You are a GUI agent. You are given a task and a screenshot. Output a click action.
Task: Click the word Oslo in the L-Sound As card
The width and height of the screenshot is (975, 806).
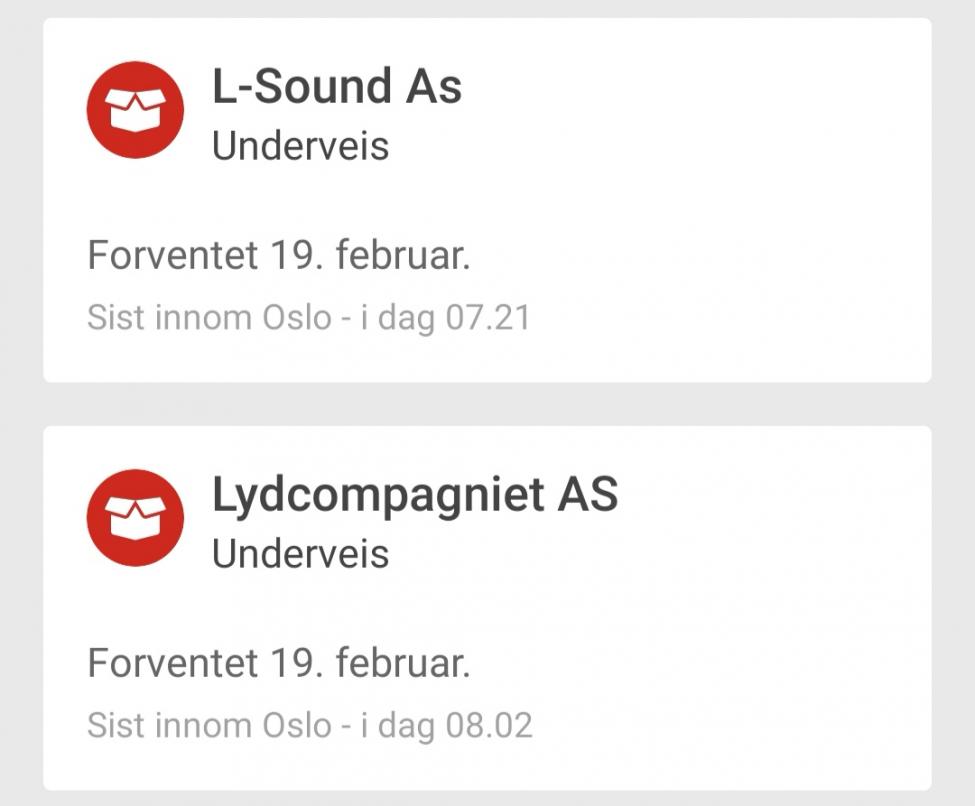[296, 318]
